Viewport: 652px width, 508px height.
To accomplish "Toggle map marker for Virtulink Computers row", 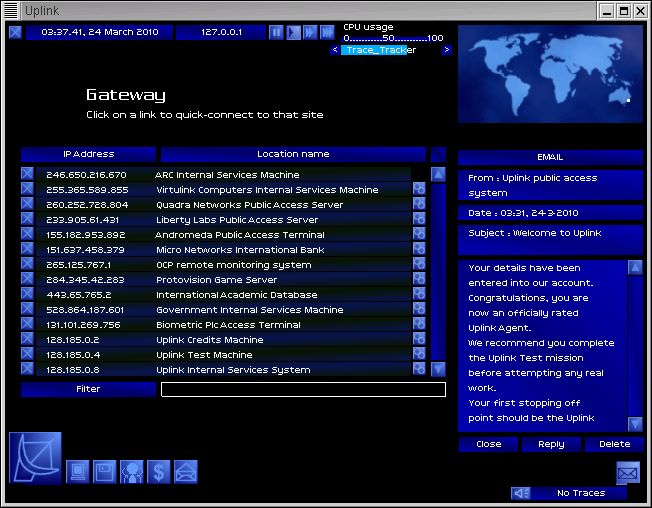I will click(419, 189).
